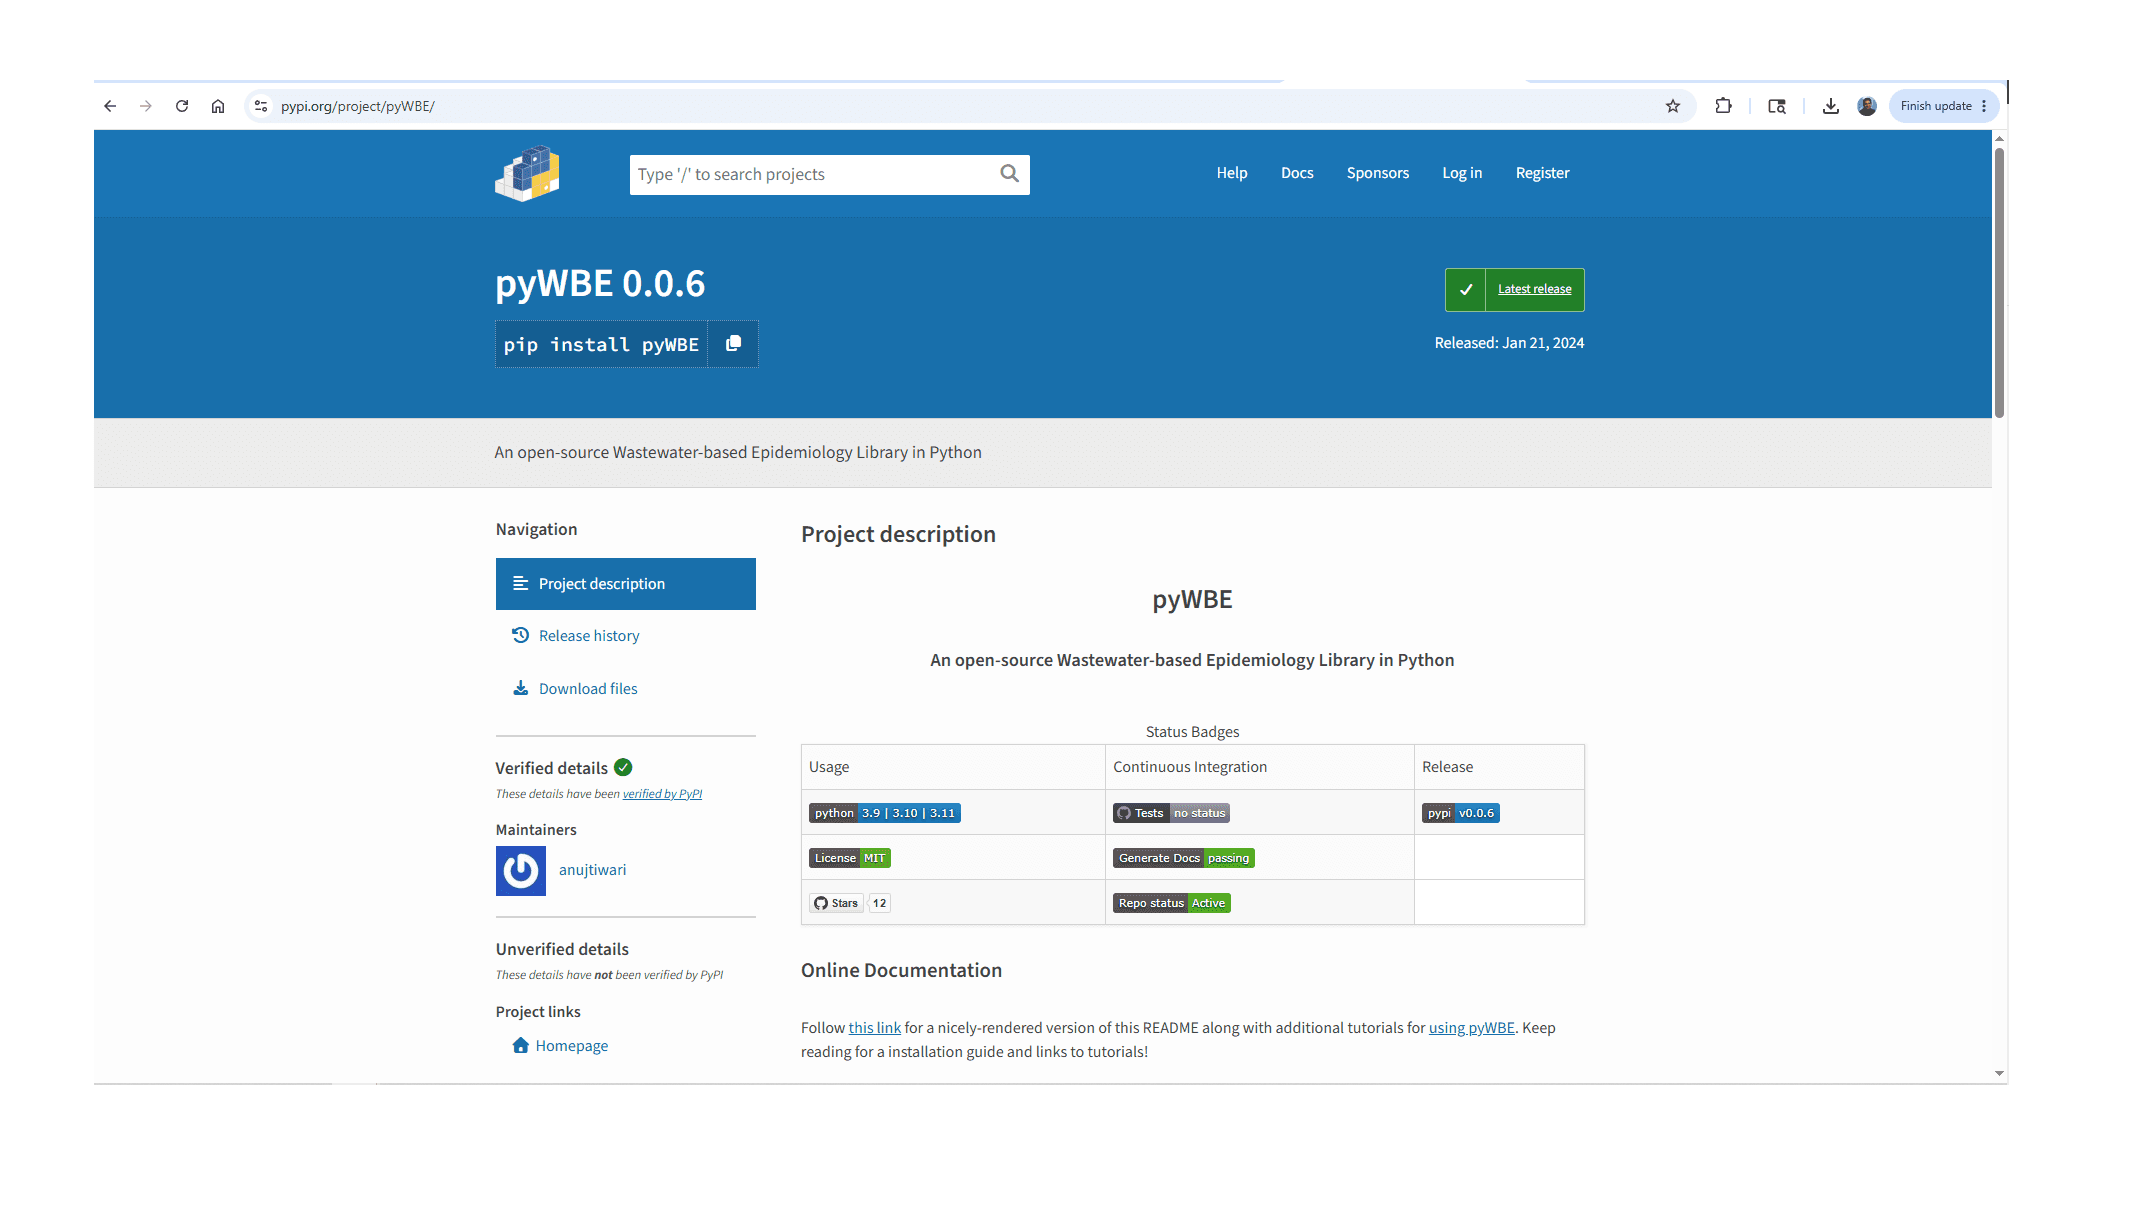Open the Chrome three-dot menu

(1985, 106)
